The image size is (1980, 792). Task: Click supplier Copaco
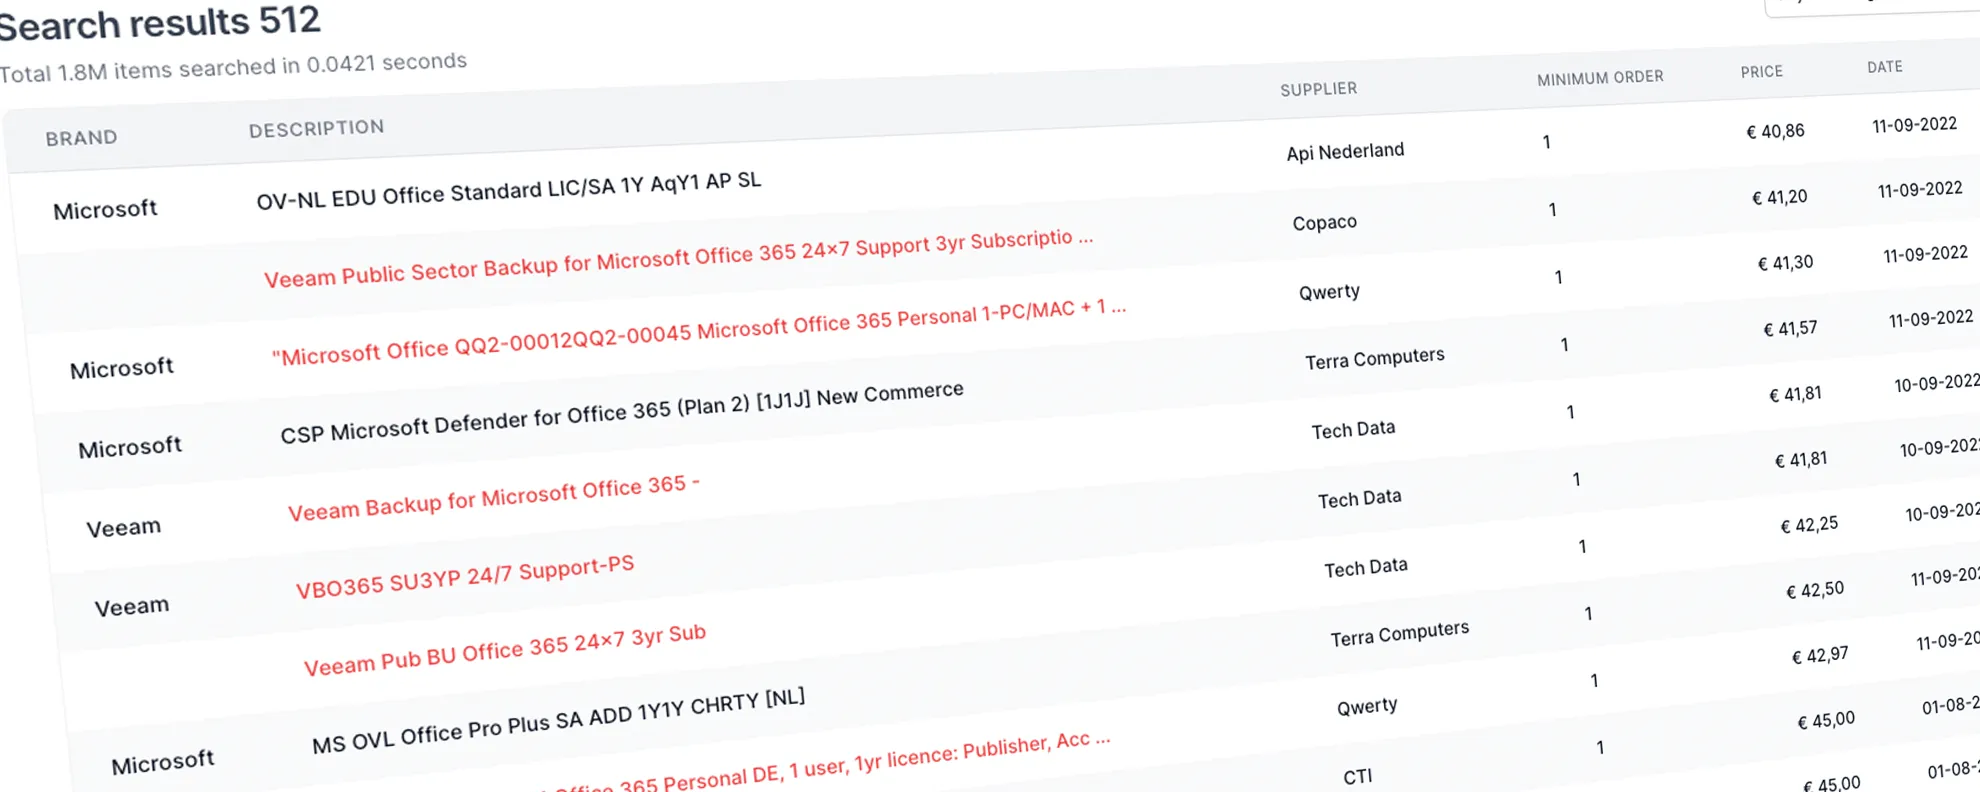pos(1324,222)
